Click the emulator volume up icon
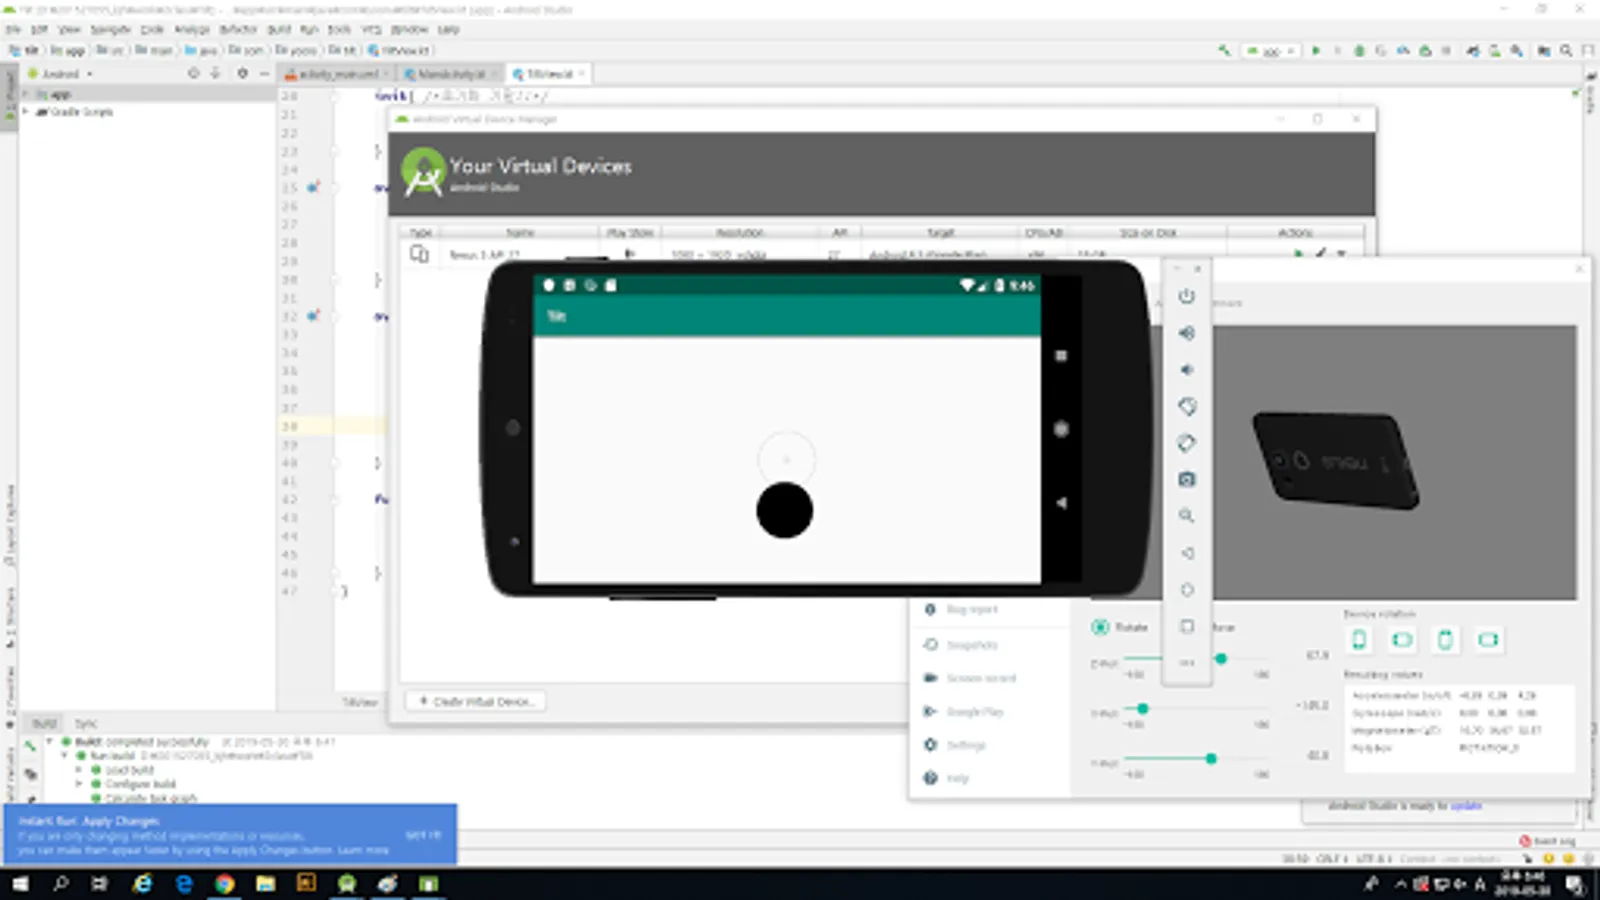 [x=1186, y=333]
